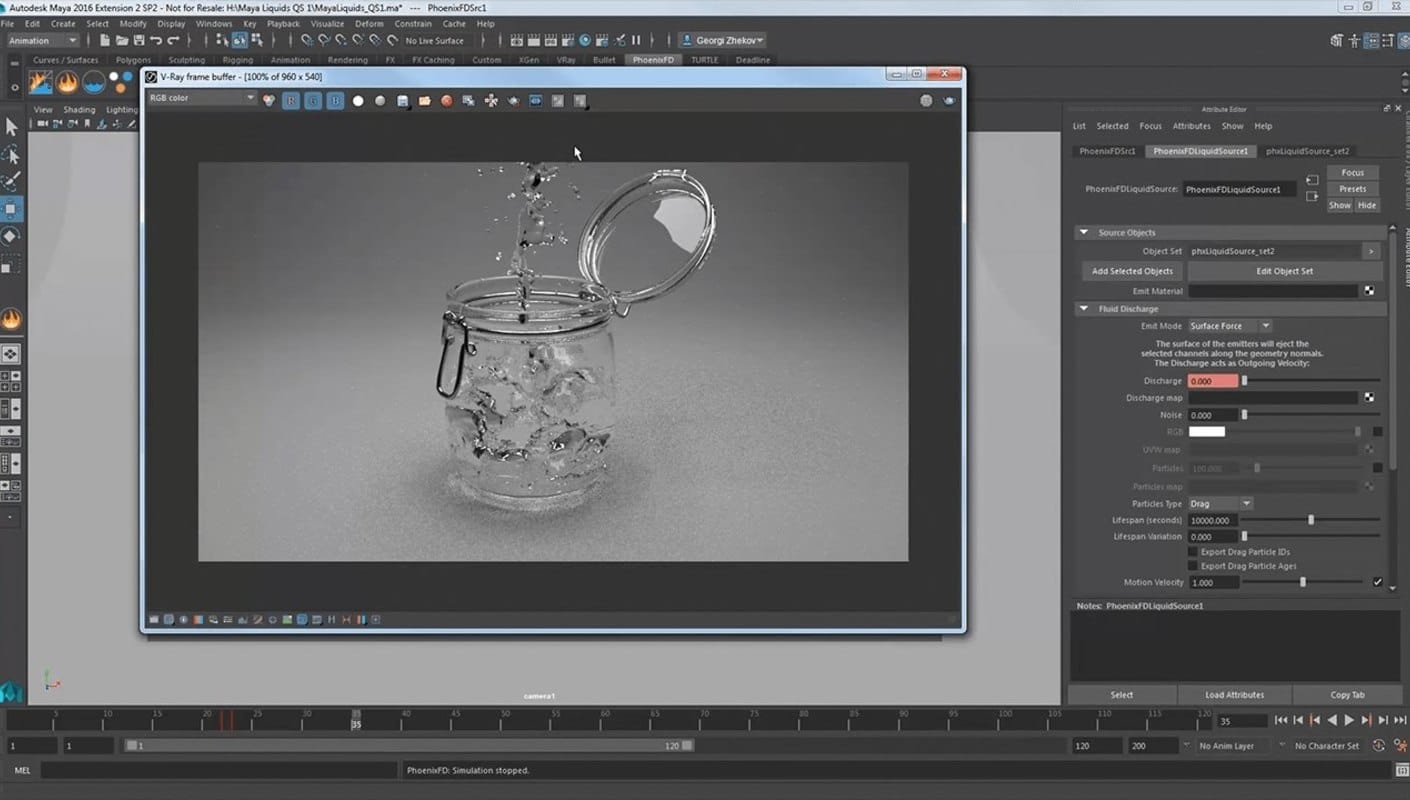The height and width of the screenshot is (800, 1410).
Task: Click the Lifespan (seconds) slider handle
Action: pyautogui.click(x=1311, y=520)
